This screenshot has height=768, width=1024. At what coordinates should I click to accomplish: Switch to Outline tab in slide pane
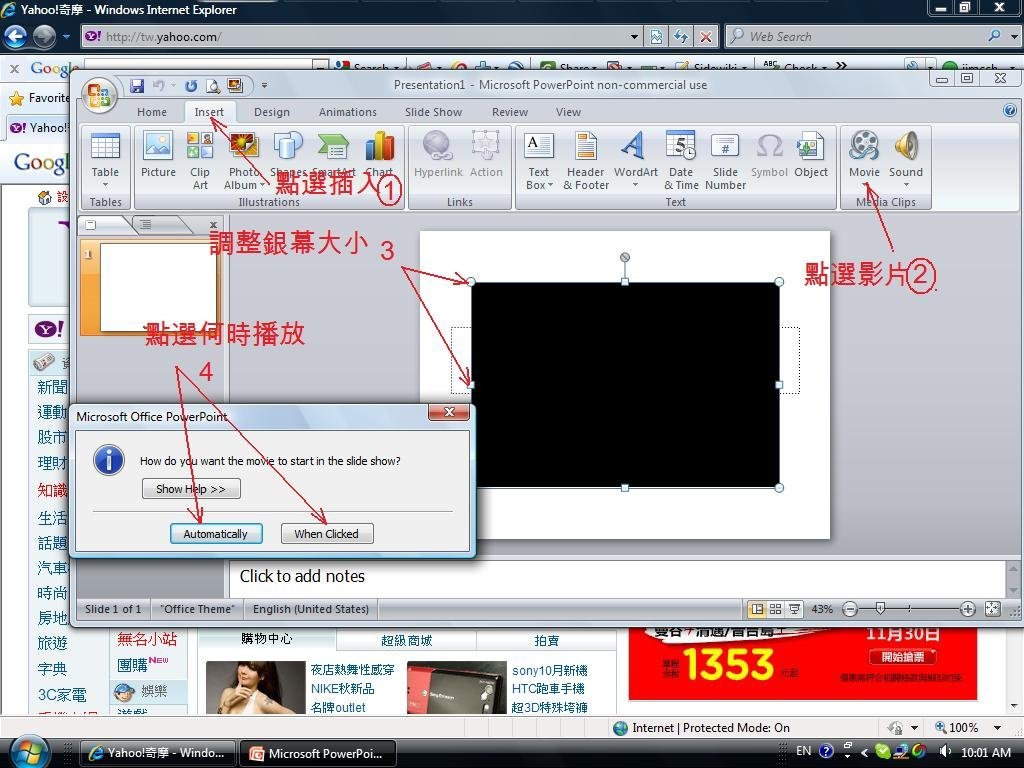coord(145,225)
